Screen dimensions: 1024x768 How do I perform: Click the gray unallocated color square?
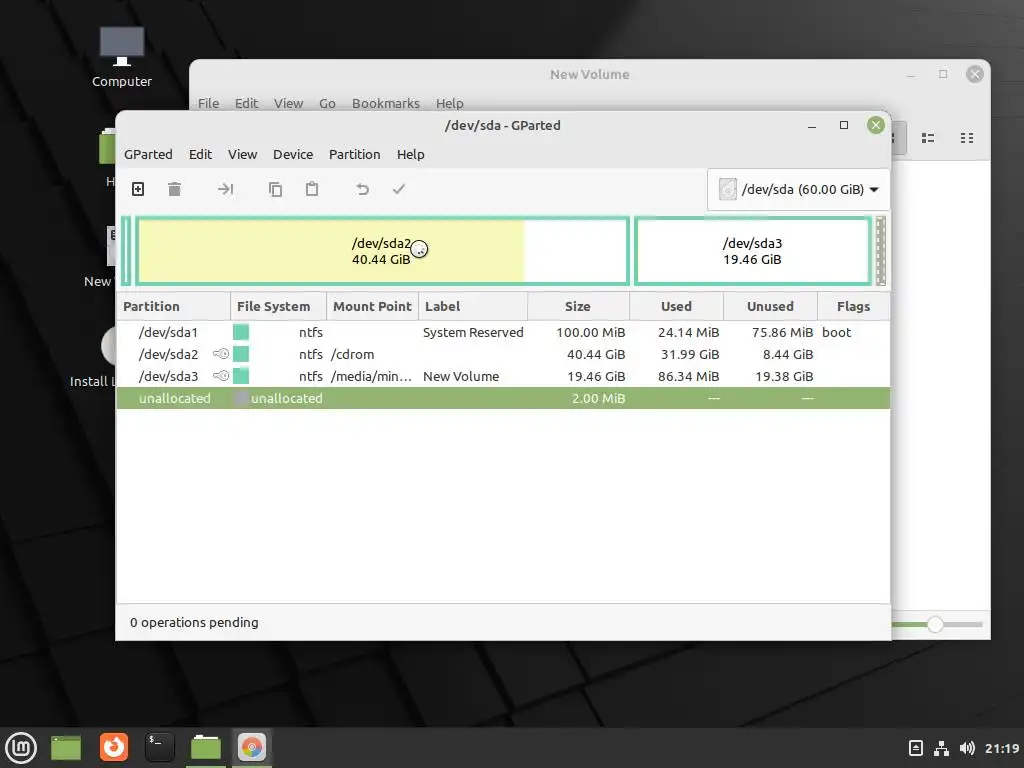241,398
